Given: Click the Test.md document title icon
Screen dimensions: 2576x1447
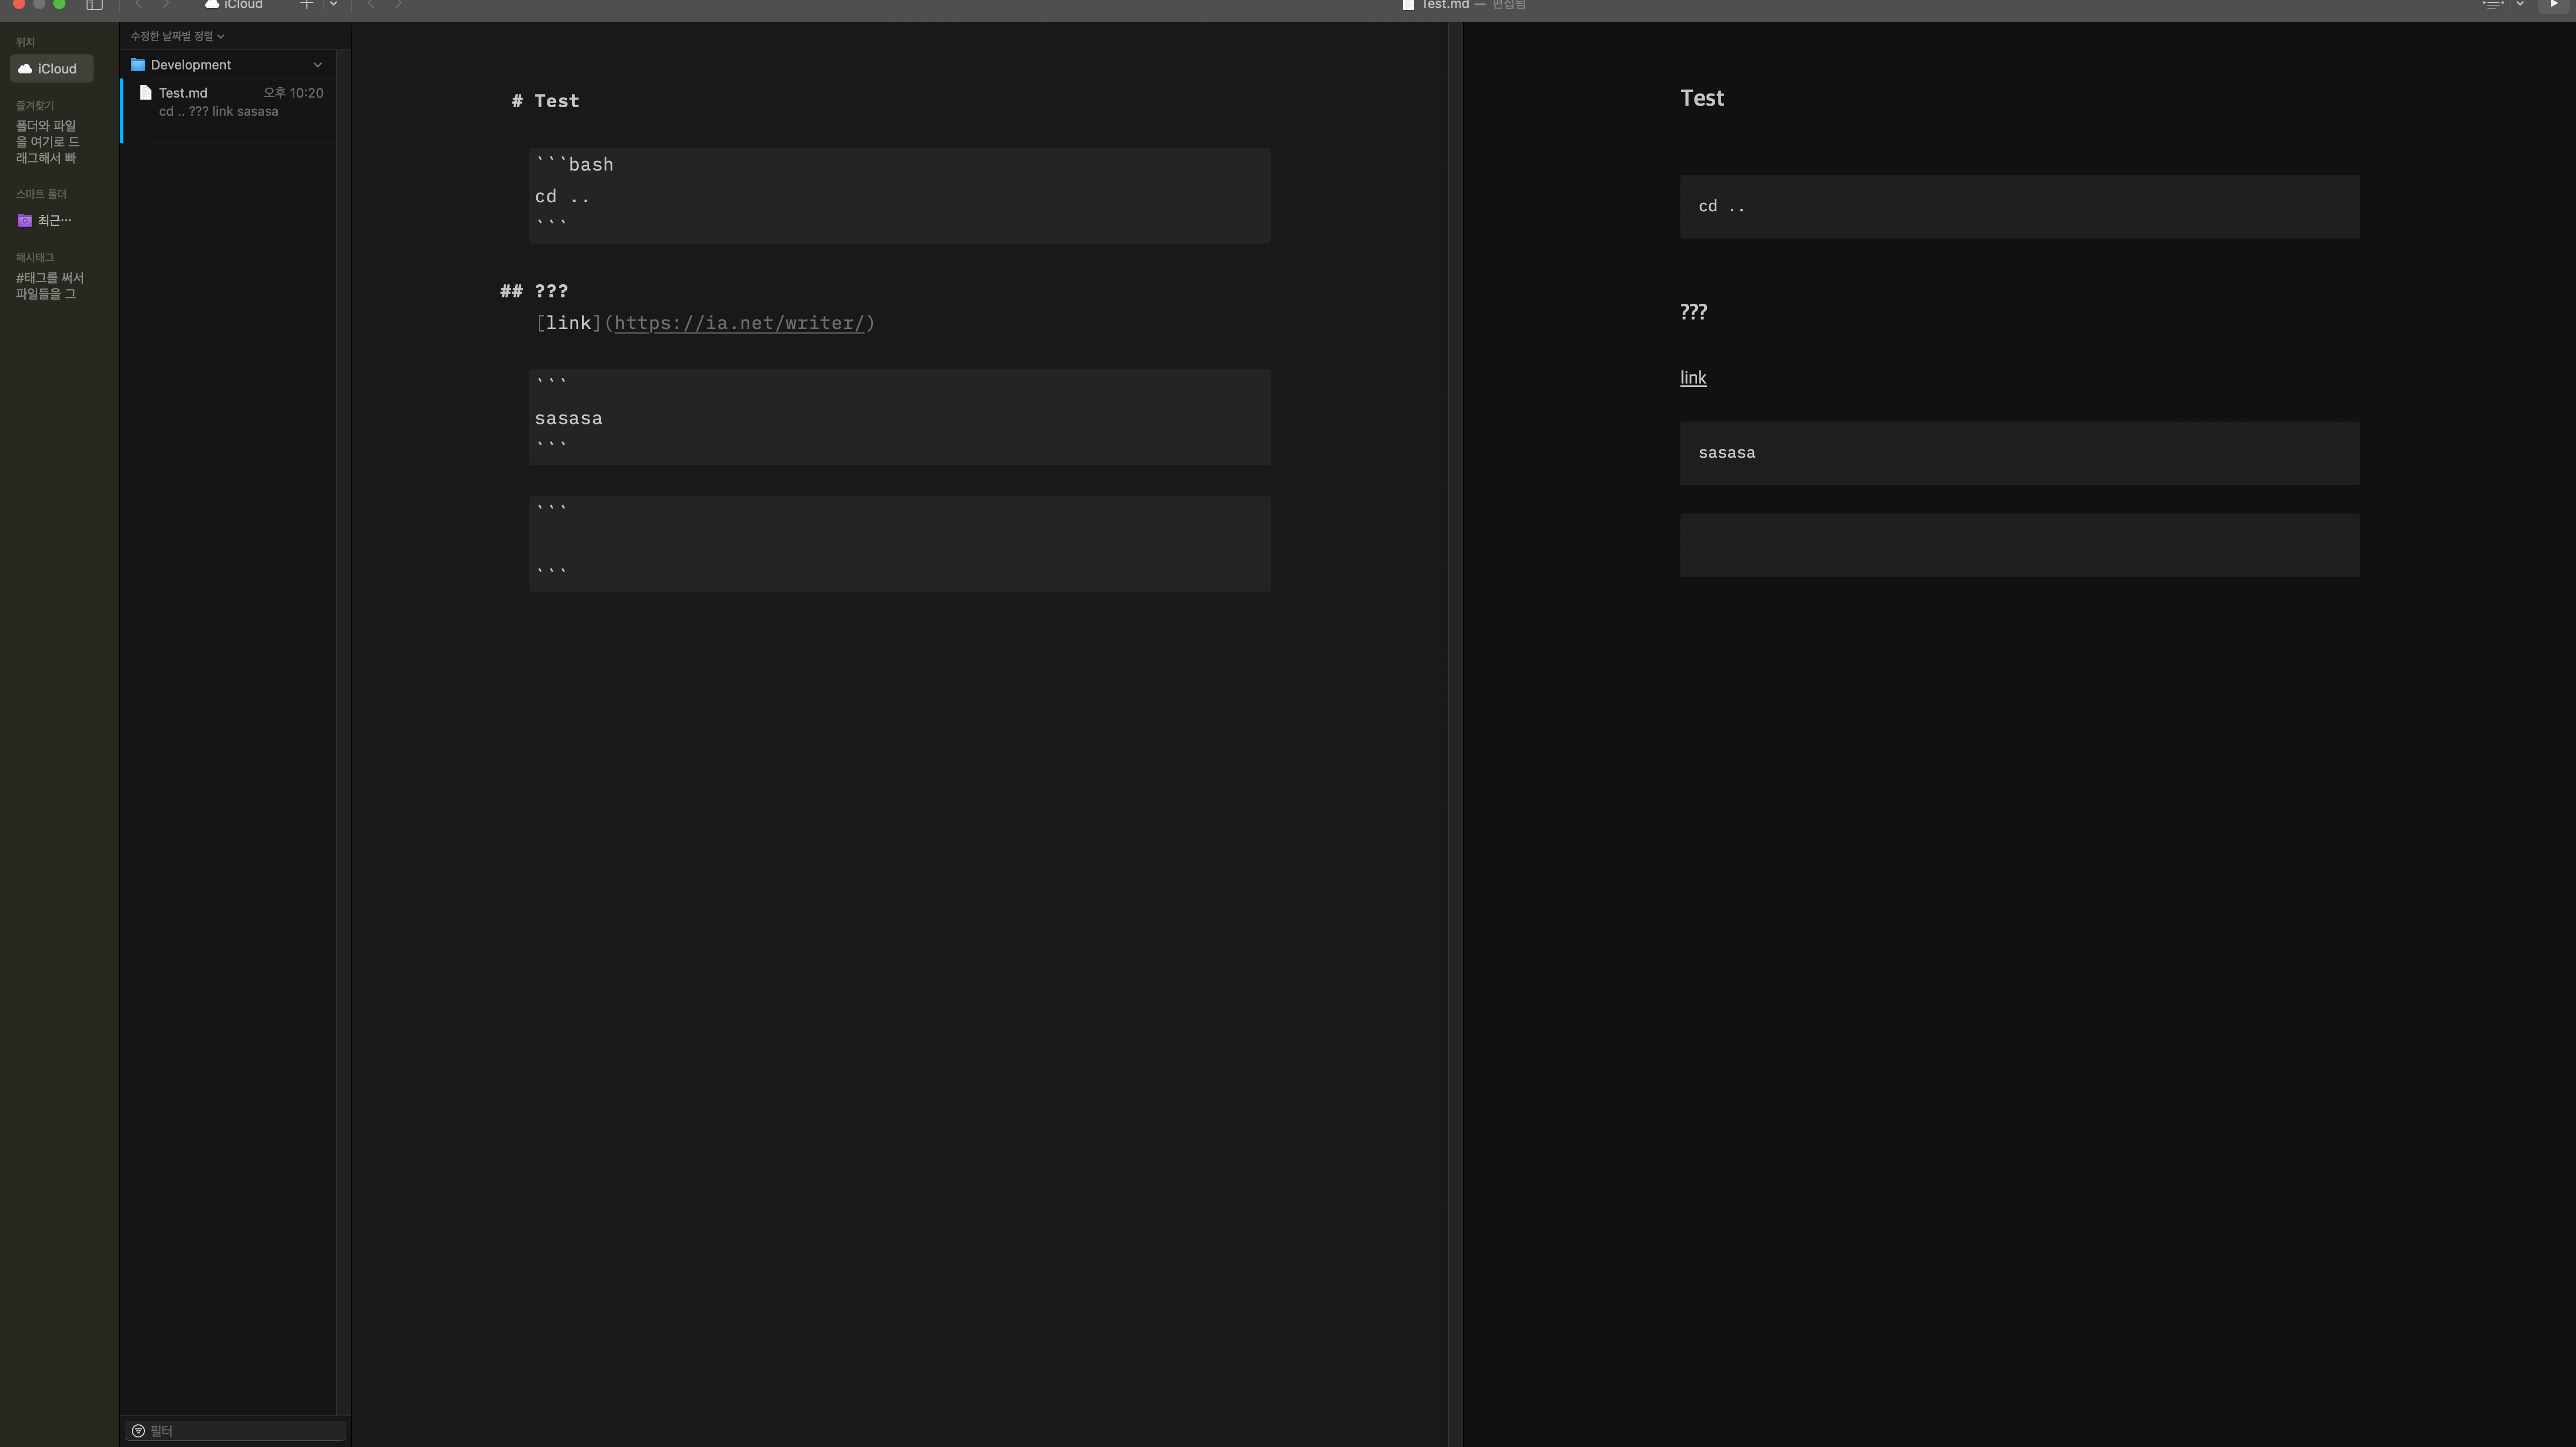Looking at the screenshot, I should coord(1408,5).
